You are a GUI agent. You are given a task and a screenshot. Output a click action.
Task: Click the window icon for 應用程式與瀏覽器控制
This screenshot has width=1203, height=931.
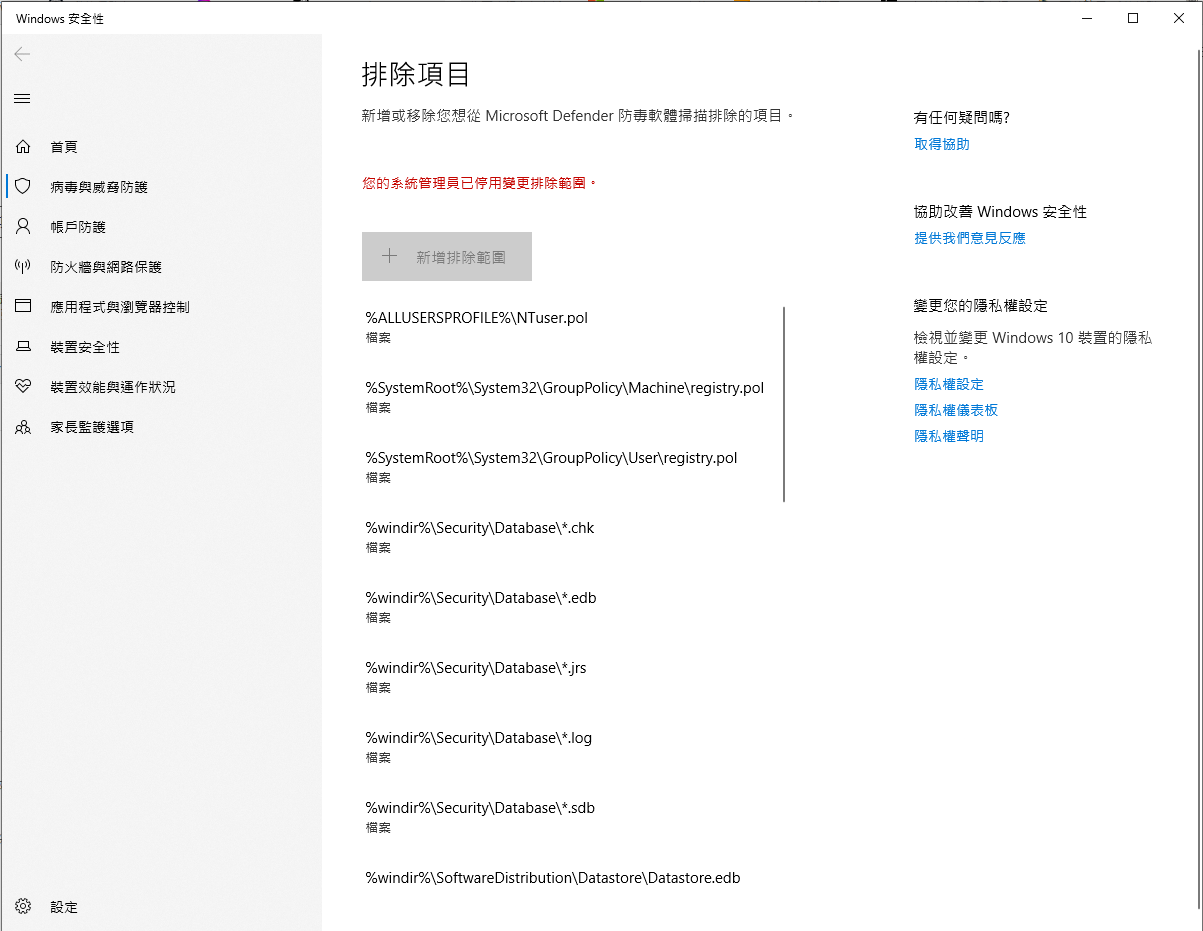click(x=23, y=307)
